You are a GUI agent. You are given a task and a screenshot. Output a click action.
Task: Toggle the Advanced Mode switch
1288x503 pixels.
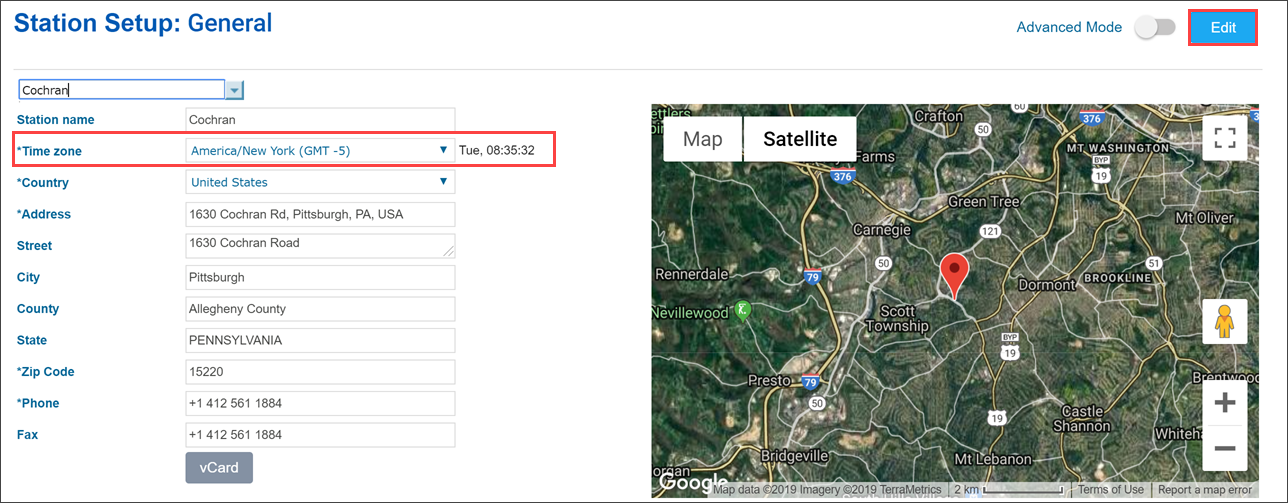point(1155,28)
